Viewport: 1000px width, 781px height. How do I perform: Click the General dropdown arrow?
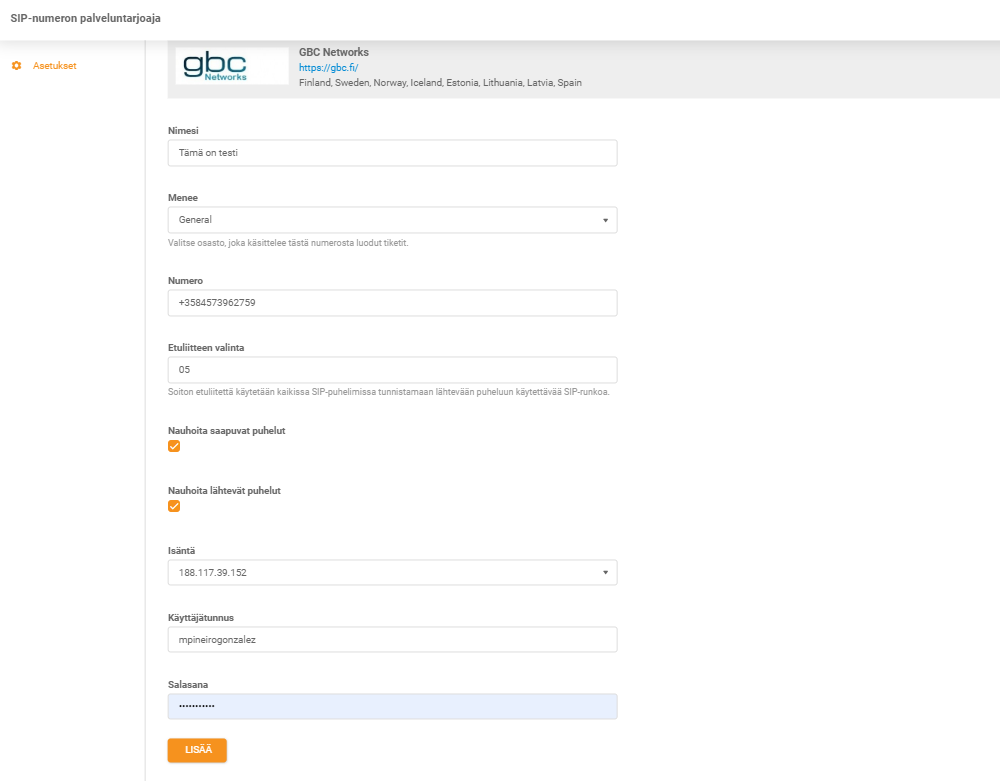click(607, 219)
